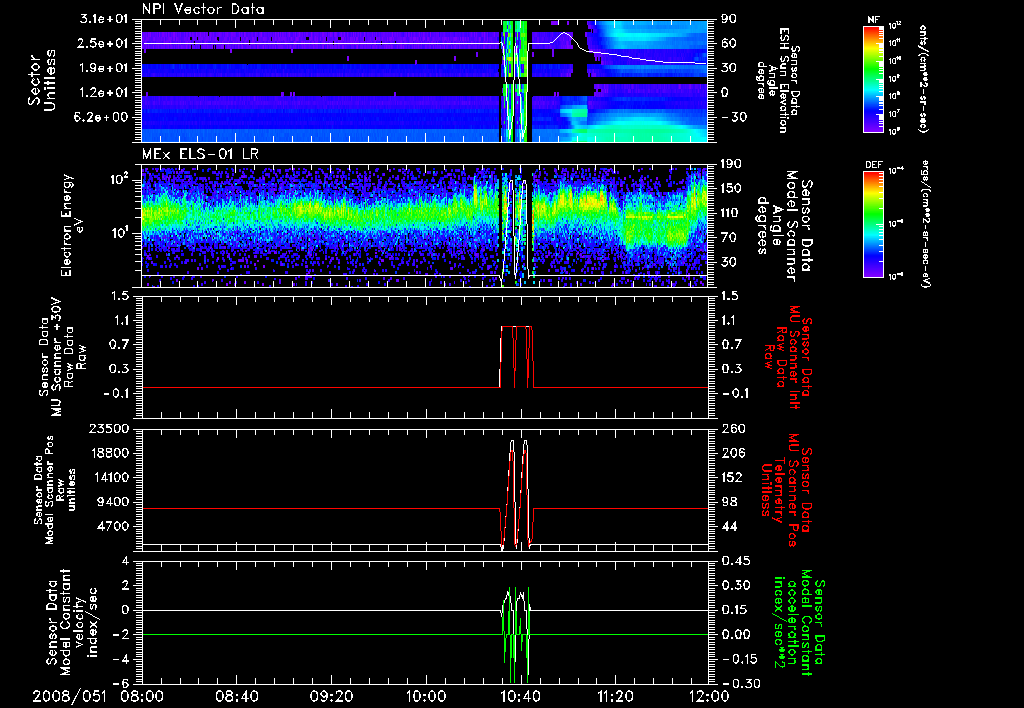Click the 'Sector Unitless' y-axis label

[x=42, y=80]
